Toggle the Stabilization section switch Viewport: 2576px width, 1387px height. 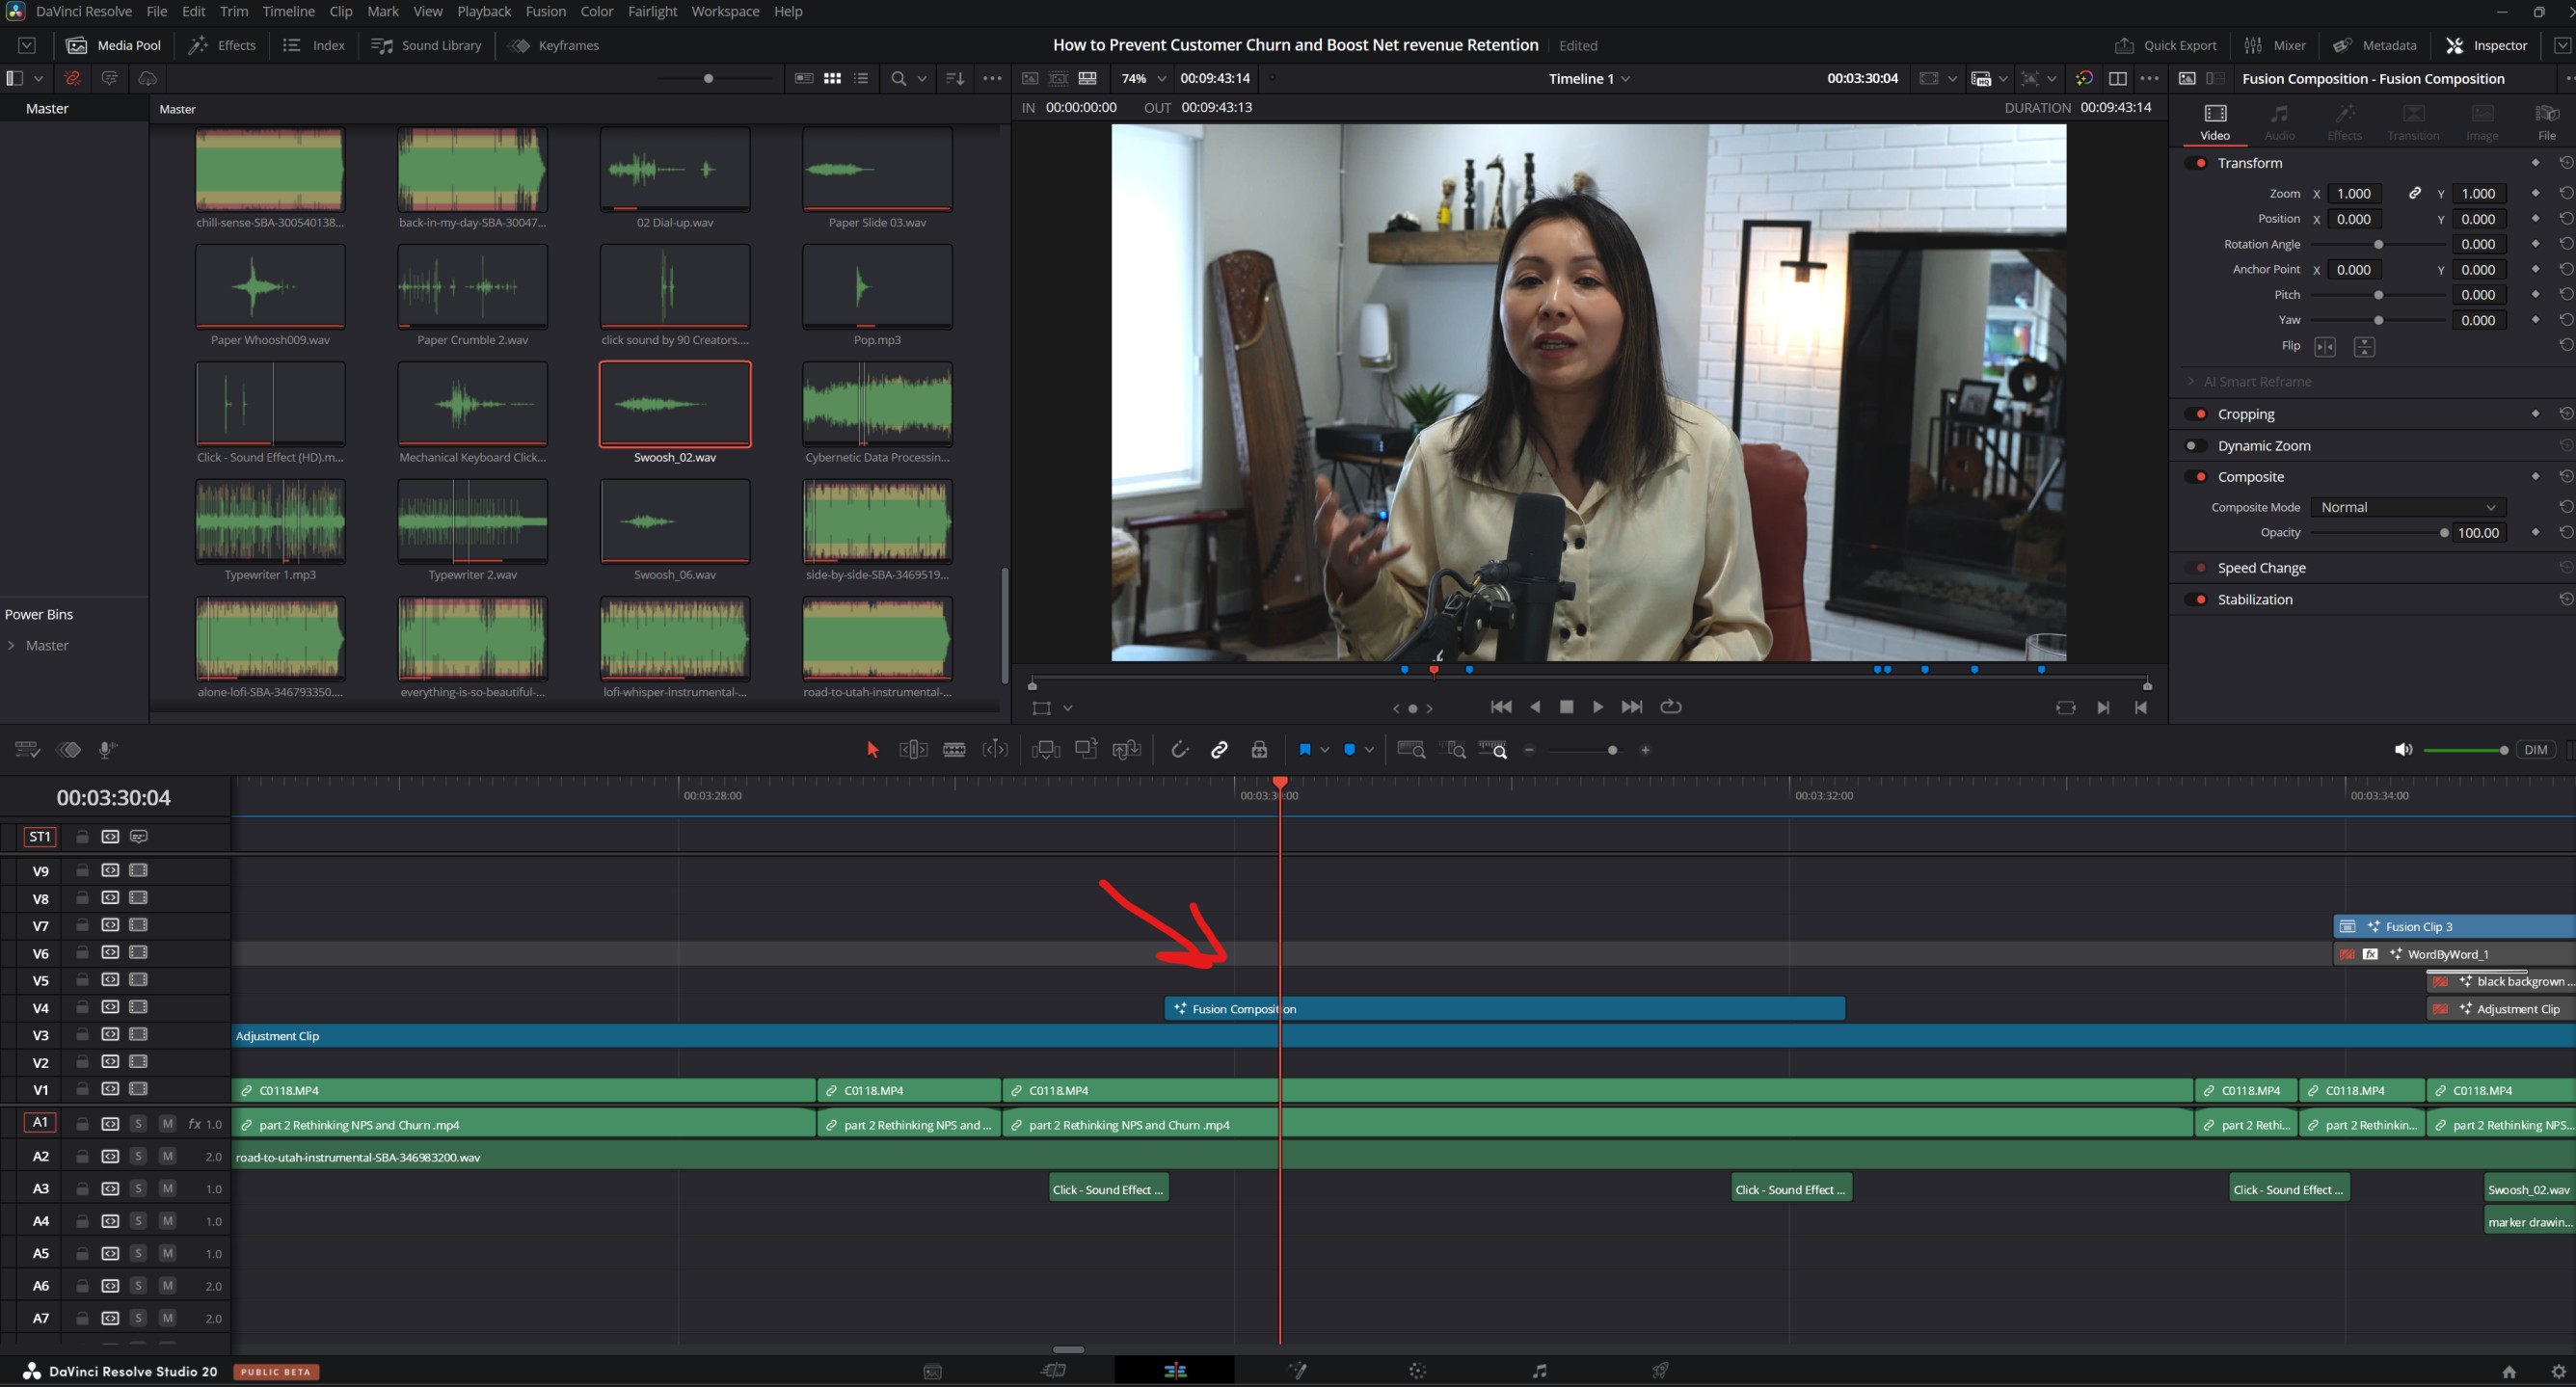coord(2198,599)
